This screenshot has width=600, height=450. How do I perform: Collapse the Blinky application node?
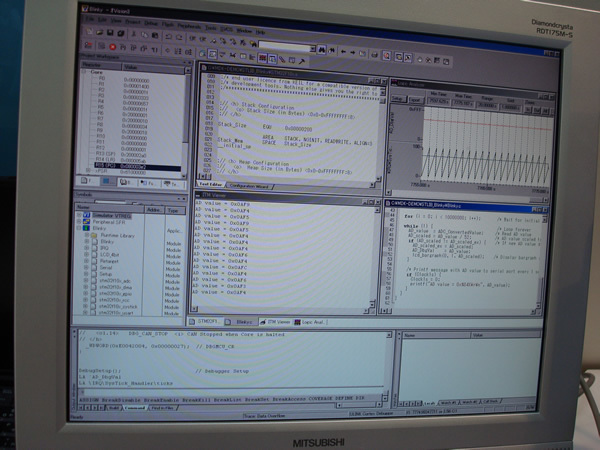coord(79,228)
